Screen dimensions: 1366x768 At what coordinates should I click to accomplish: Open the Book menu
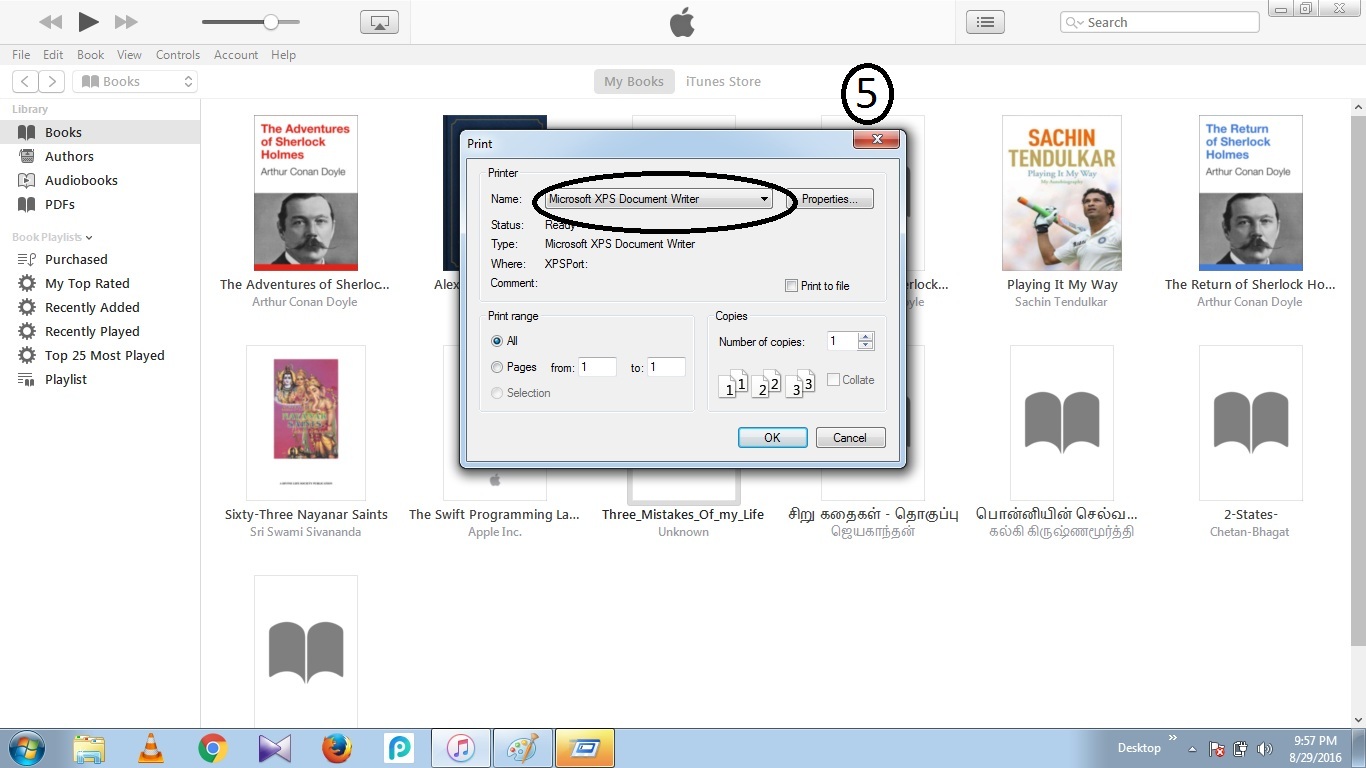[91, 55]
